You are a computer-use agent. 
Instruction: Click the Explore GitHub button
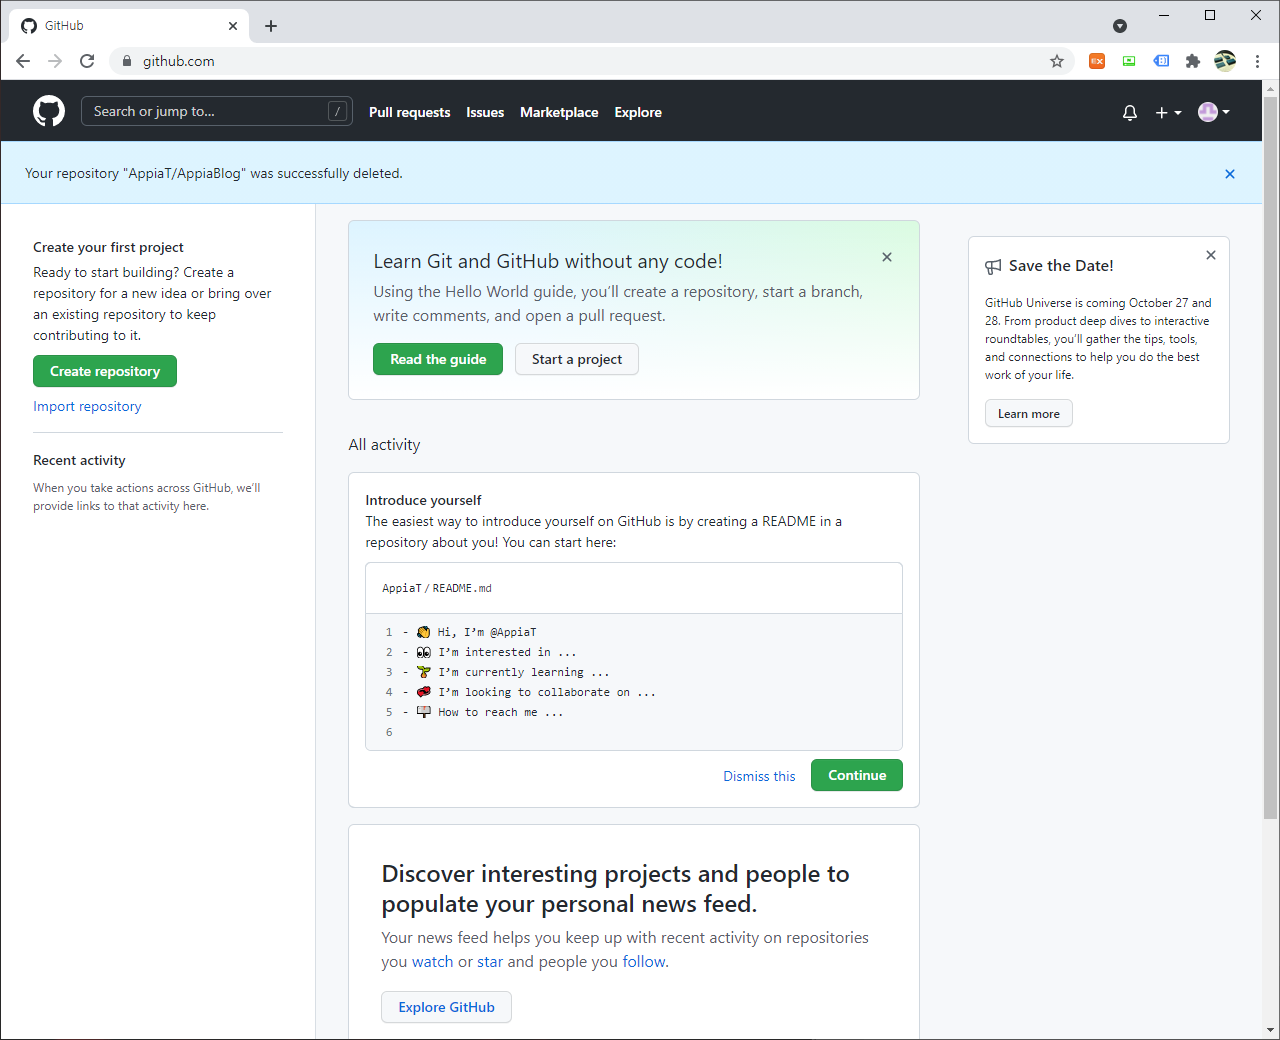click(x=446, y=1007)
